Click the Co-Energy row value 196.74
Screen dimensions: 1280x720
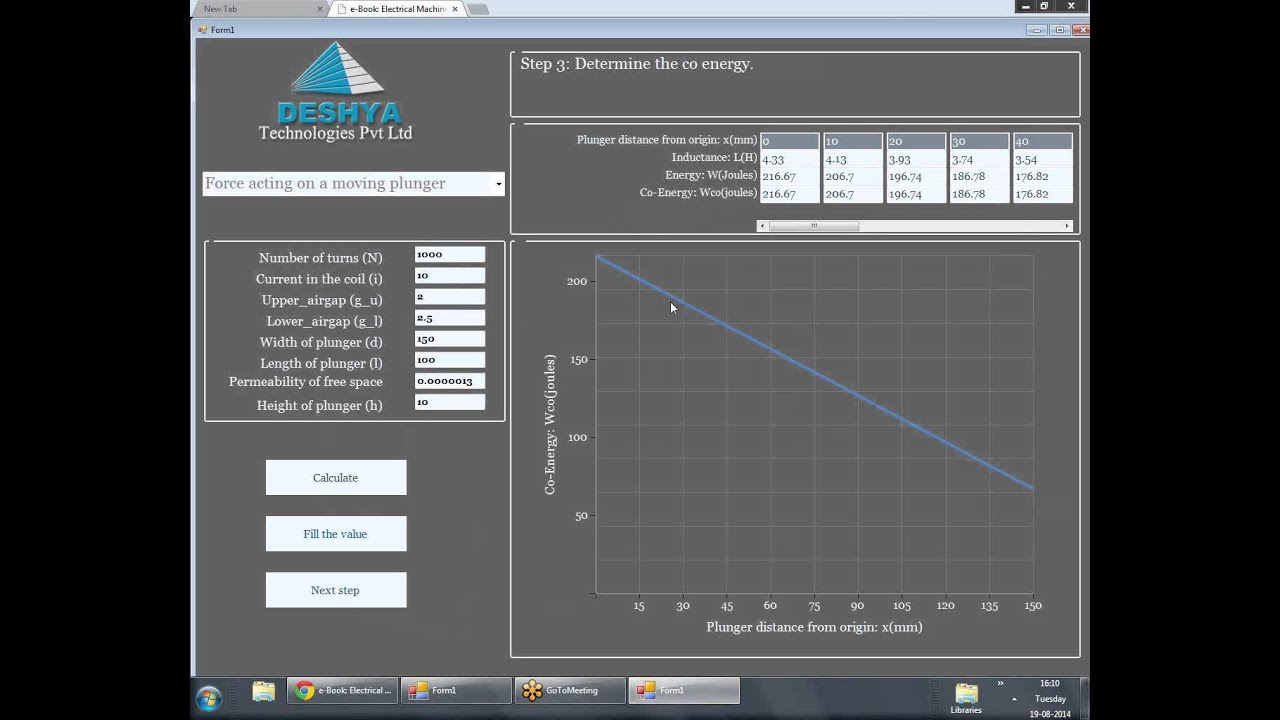(916, 194)
